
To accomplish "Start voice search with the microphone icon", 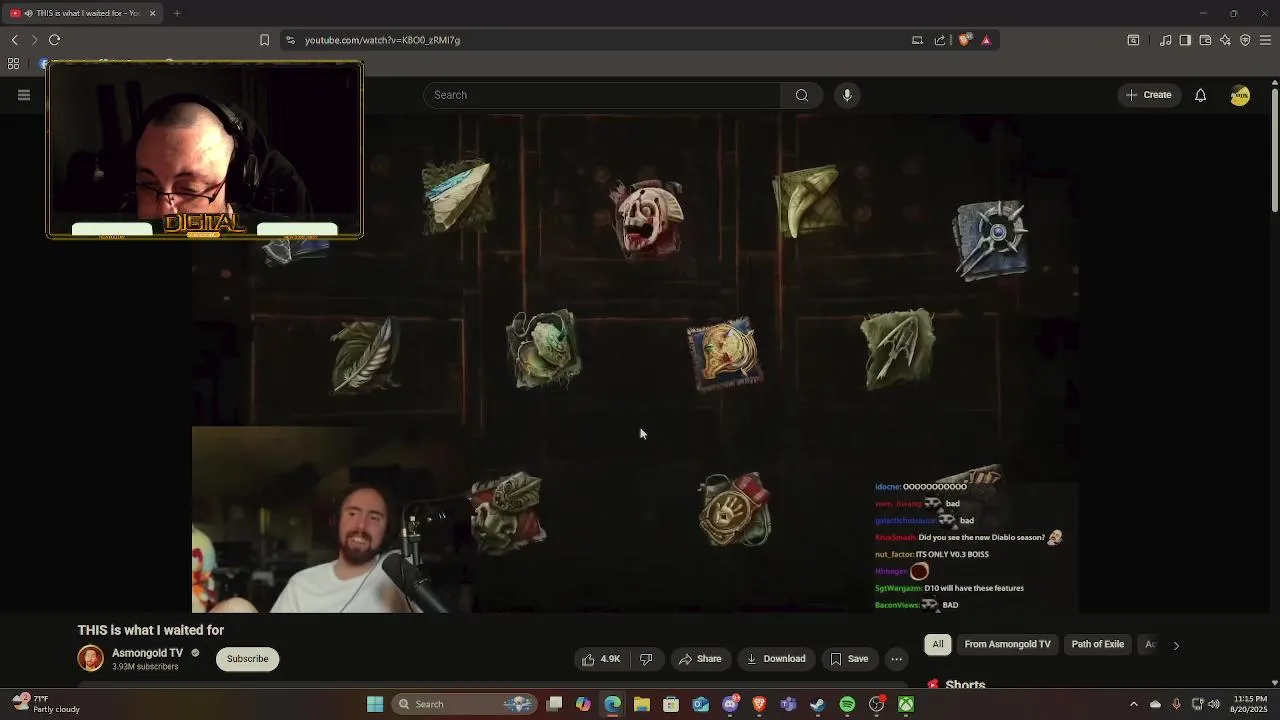I will pos(847,95).
